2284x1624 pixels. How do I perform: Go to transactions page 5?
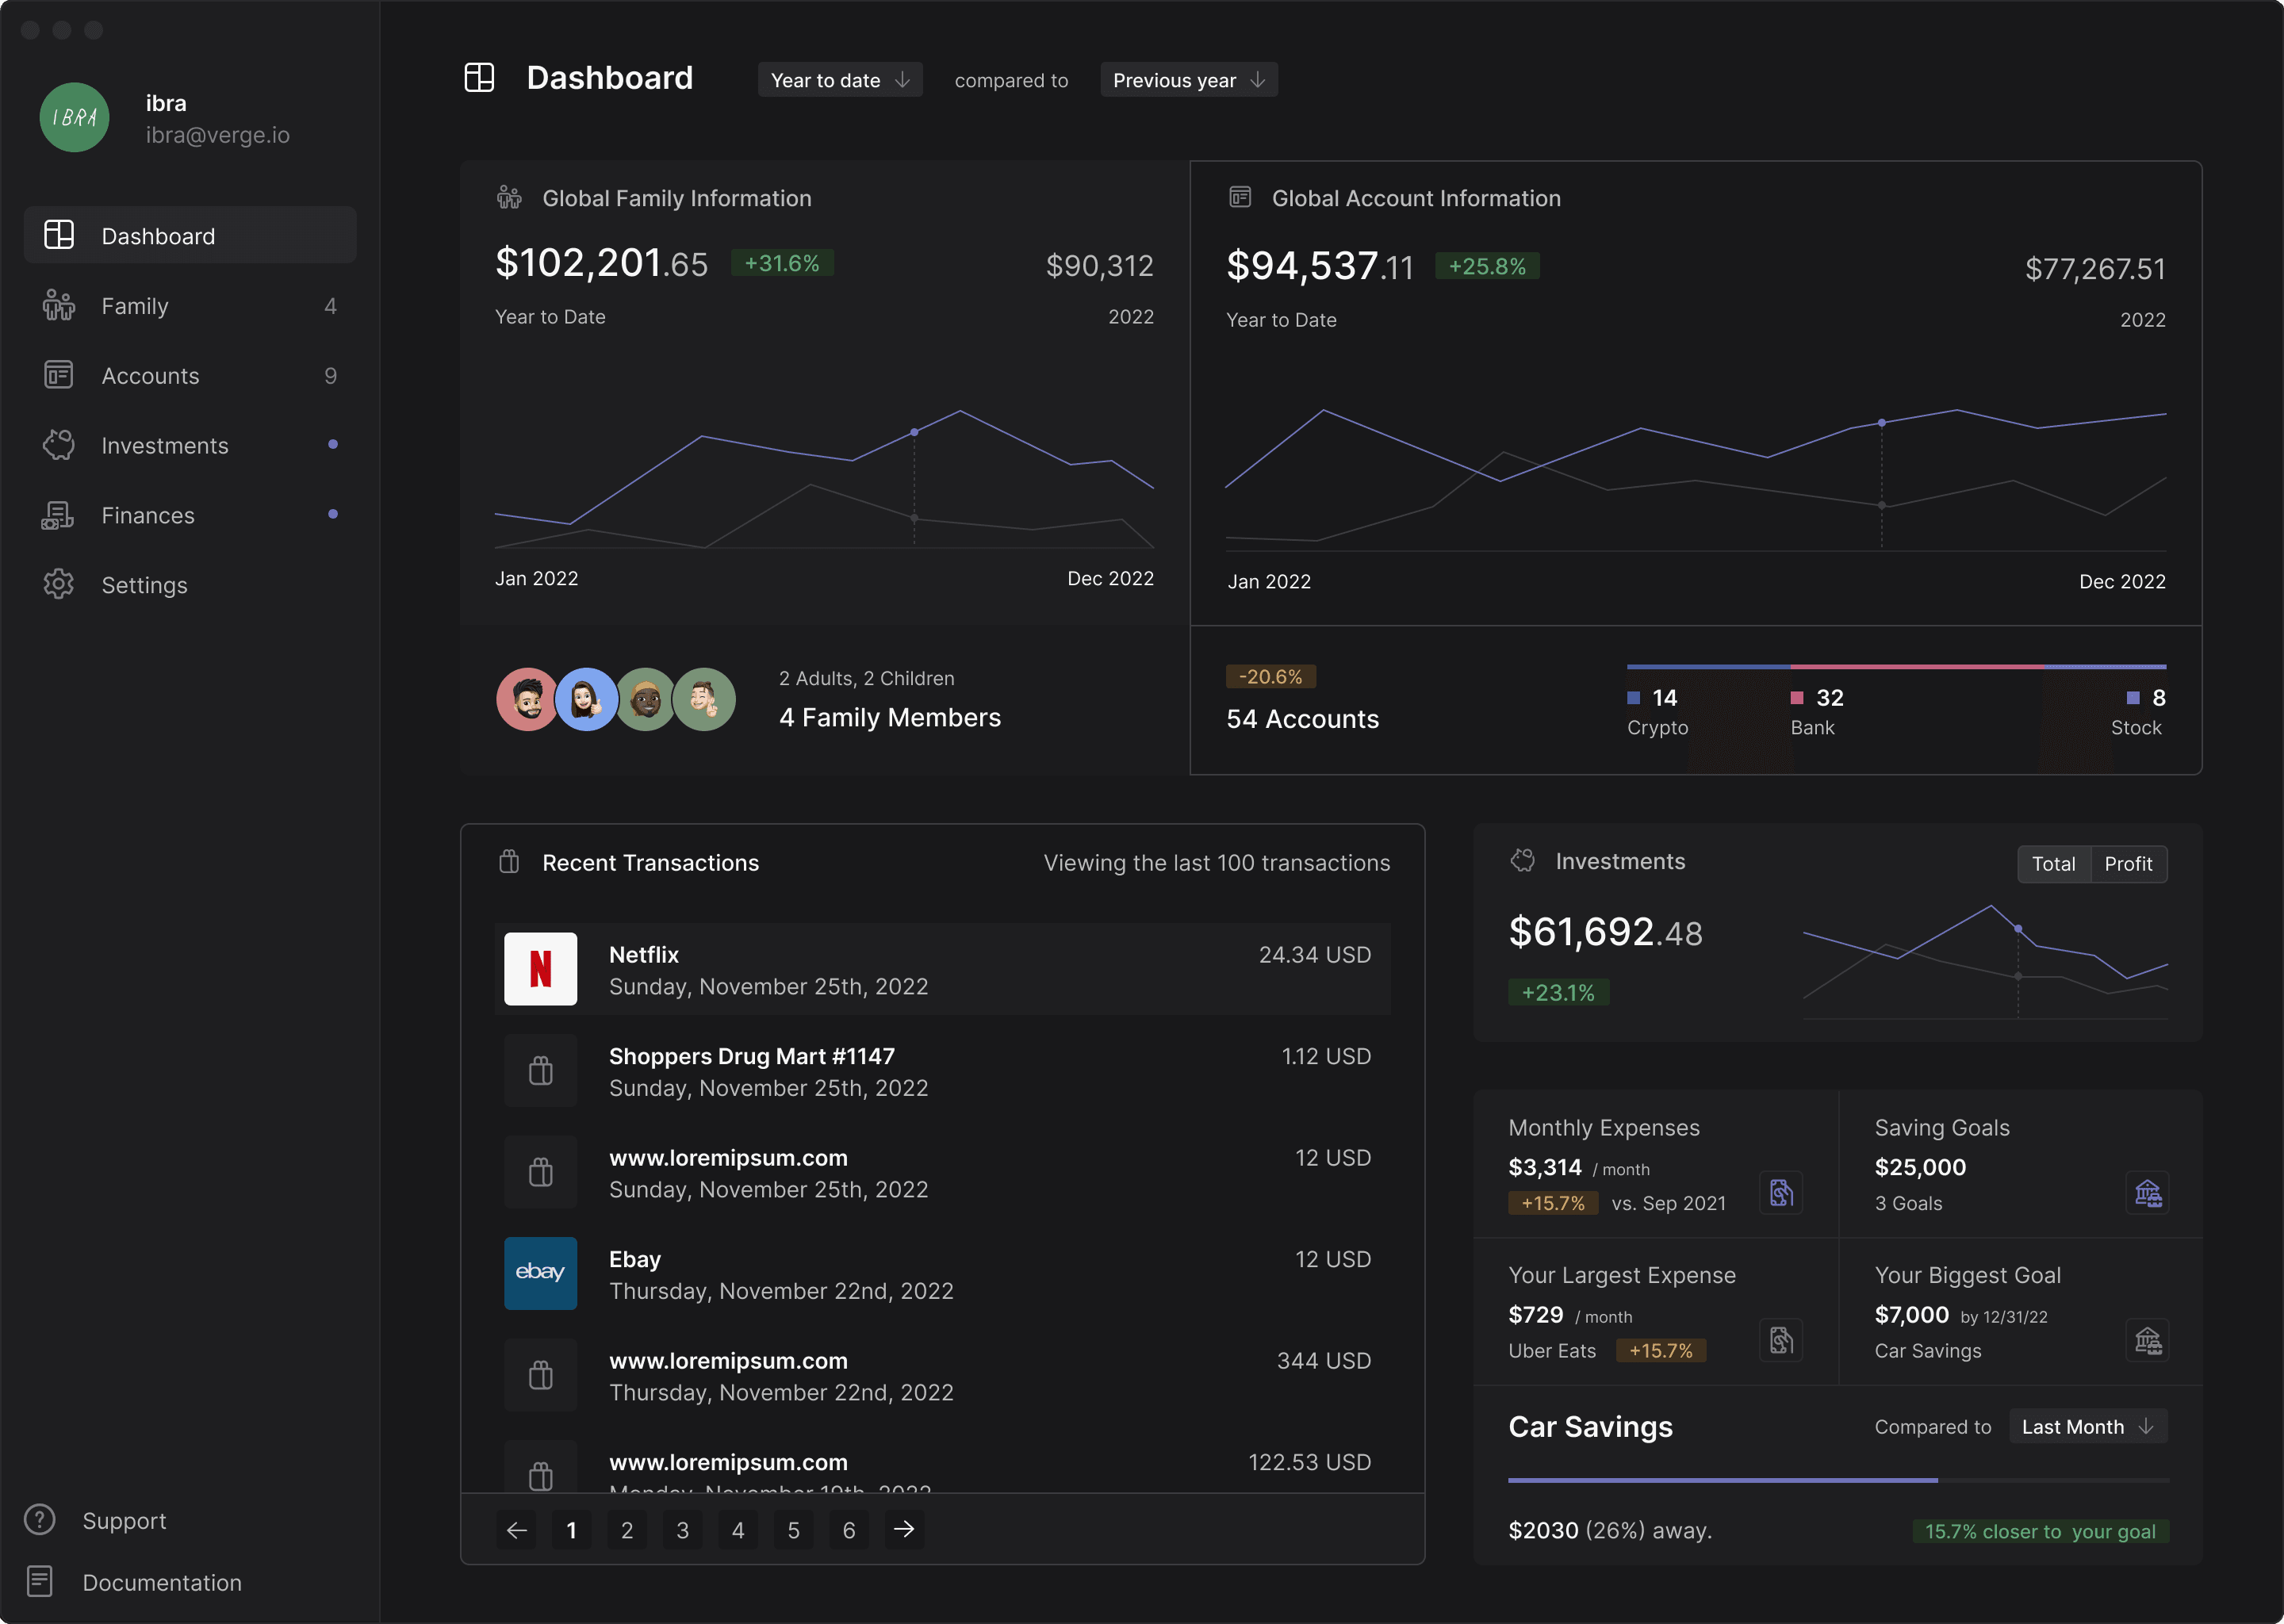[793, 1530]
